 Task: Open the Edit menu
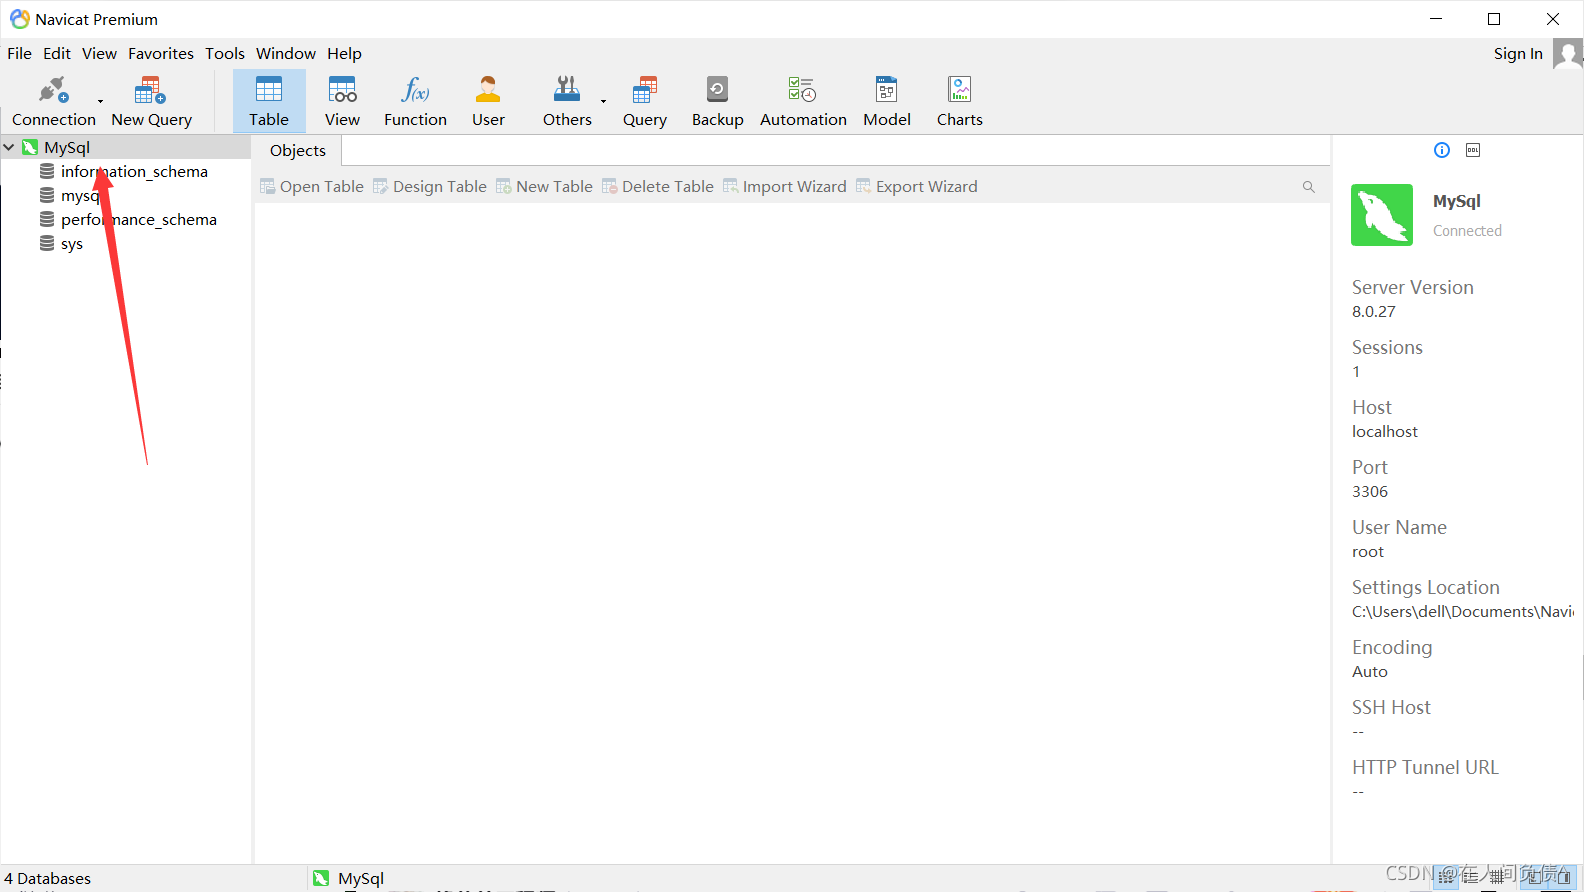(57, 54)
